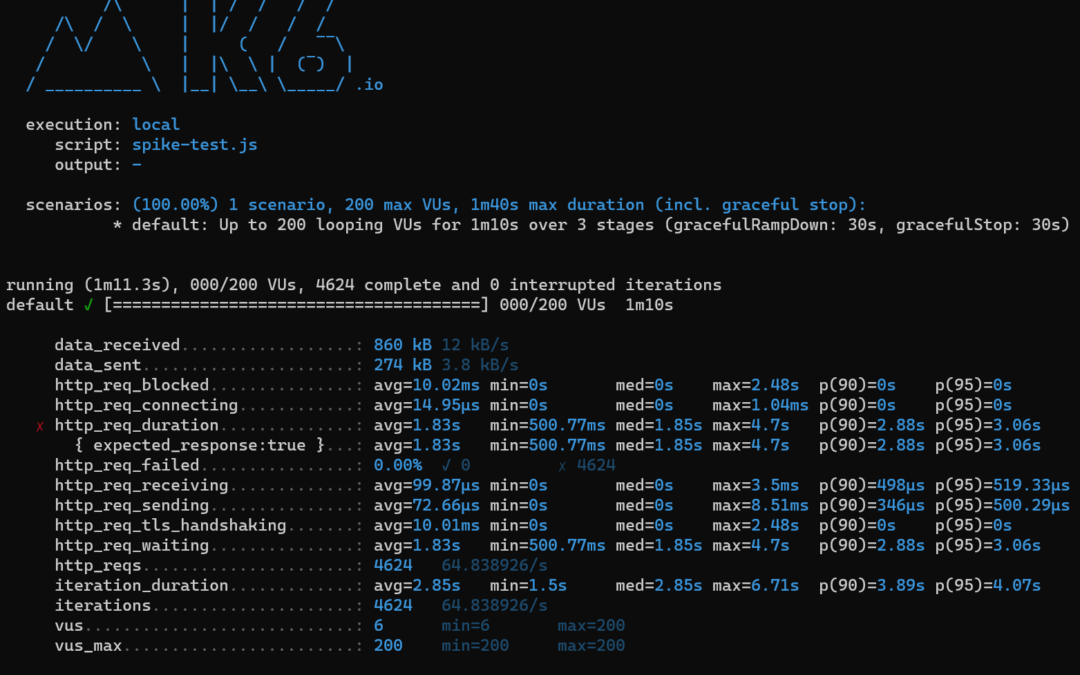The width and height of the screenshot is (1080, 675).
Task: Select the http_req_tls_handshaking metric label
Action: [171, 525]
